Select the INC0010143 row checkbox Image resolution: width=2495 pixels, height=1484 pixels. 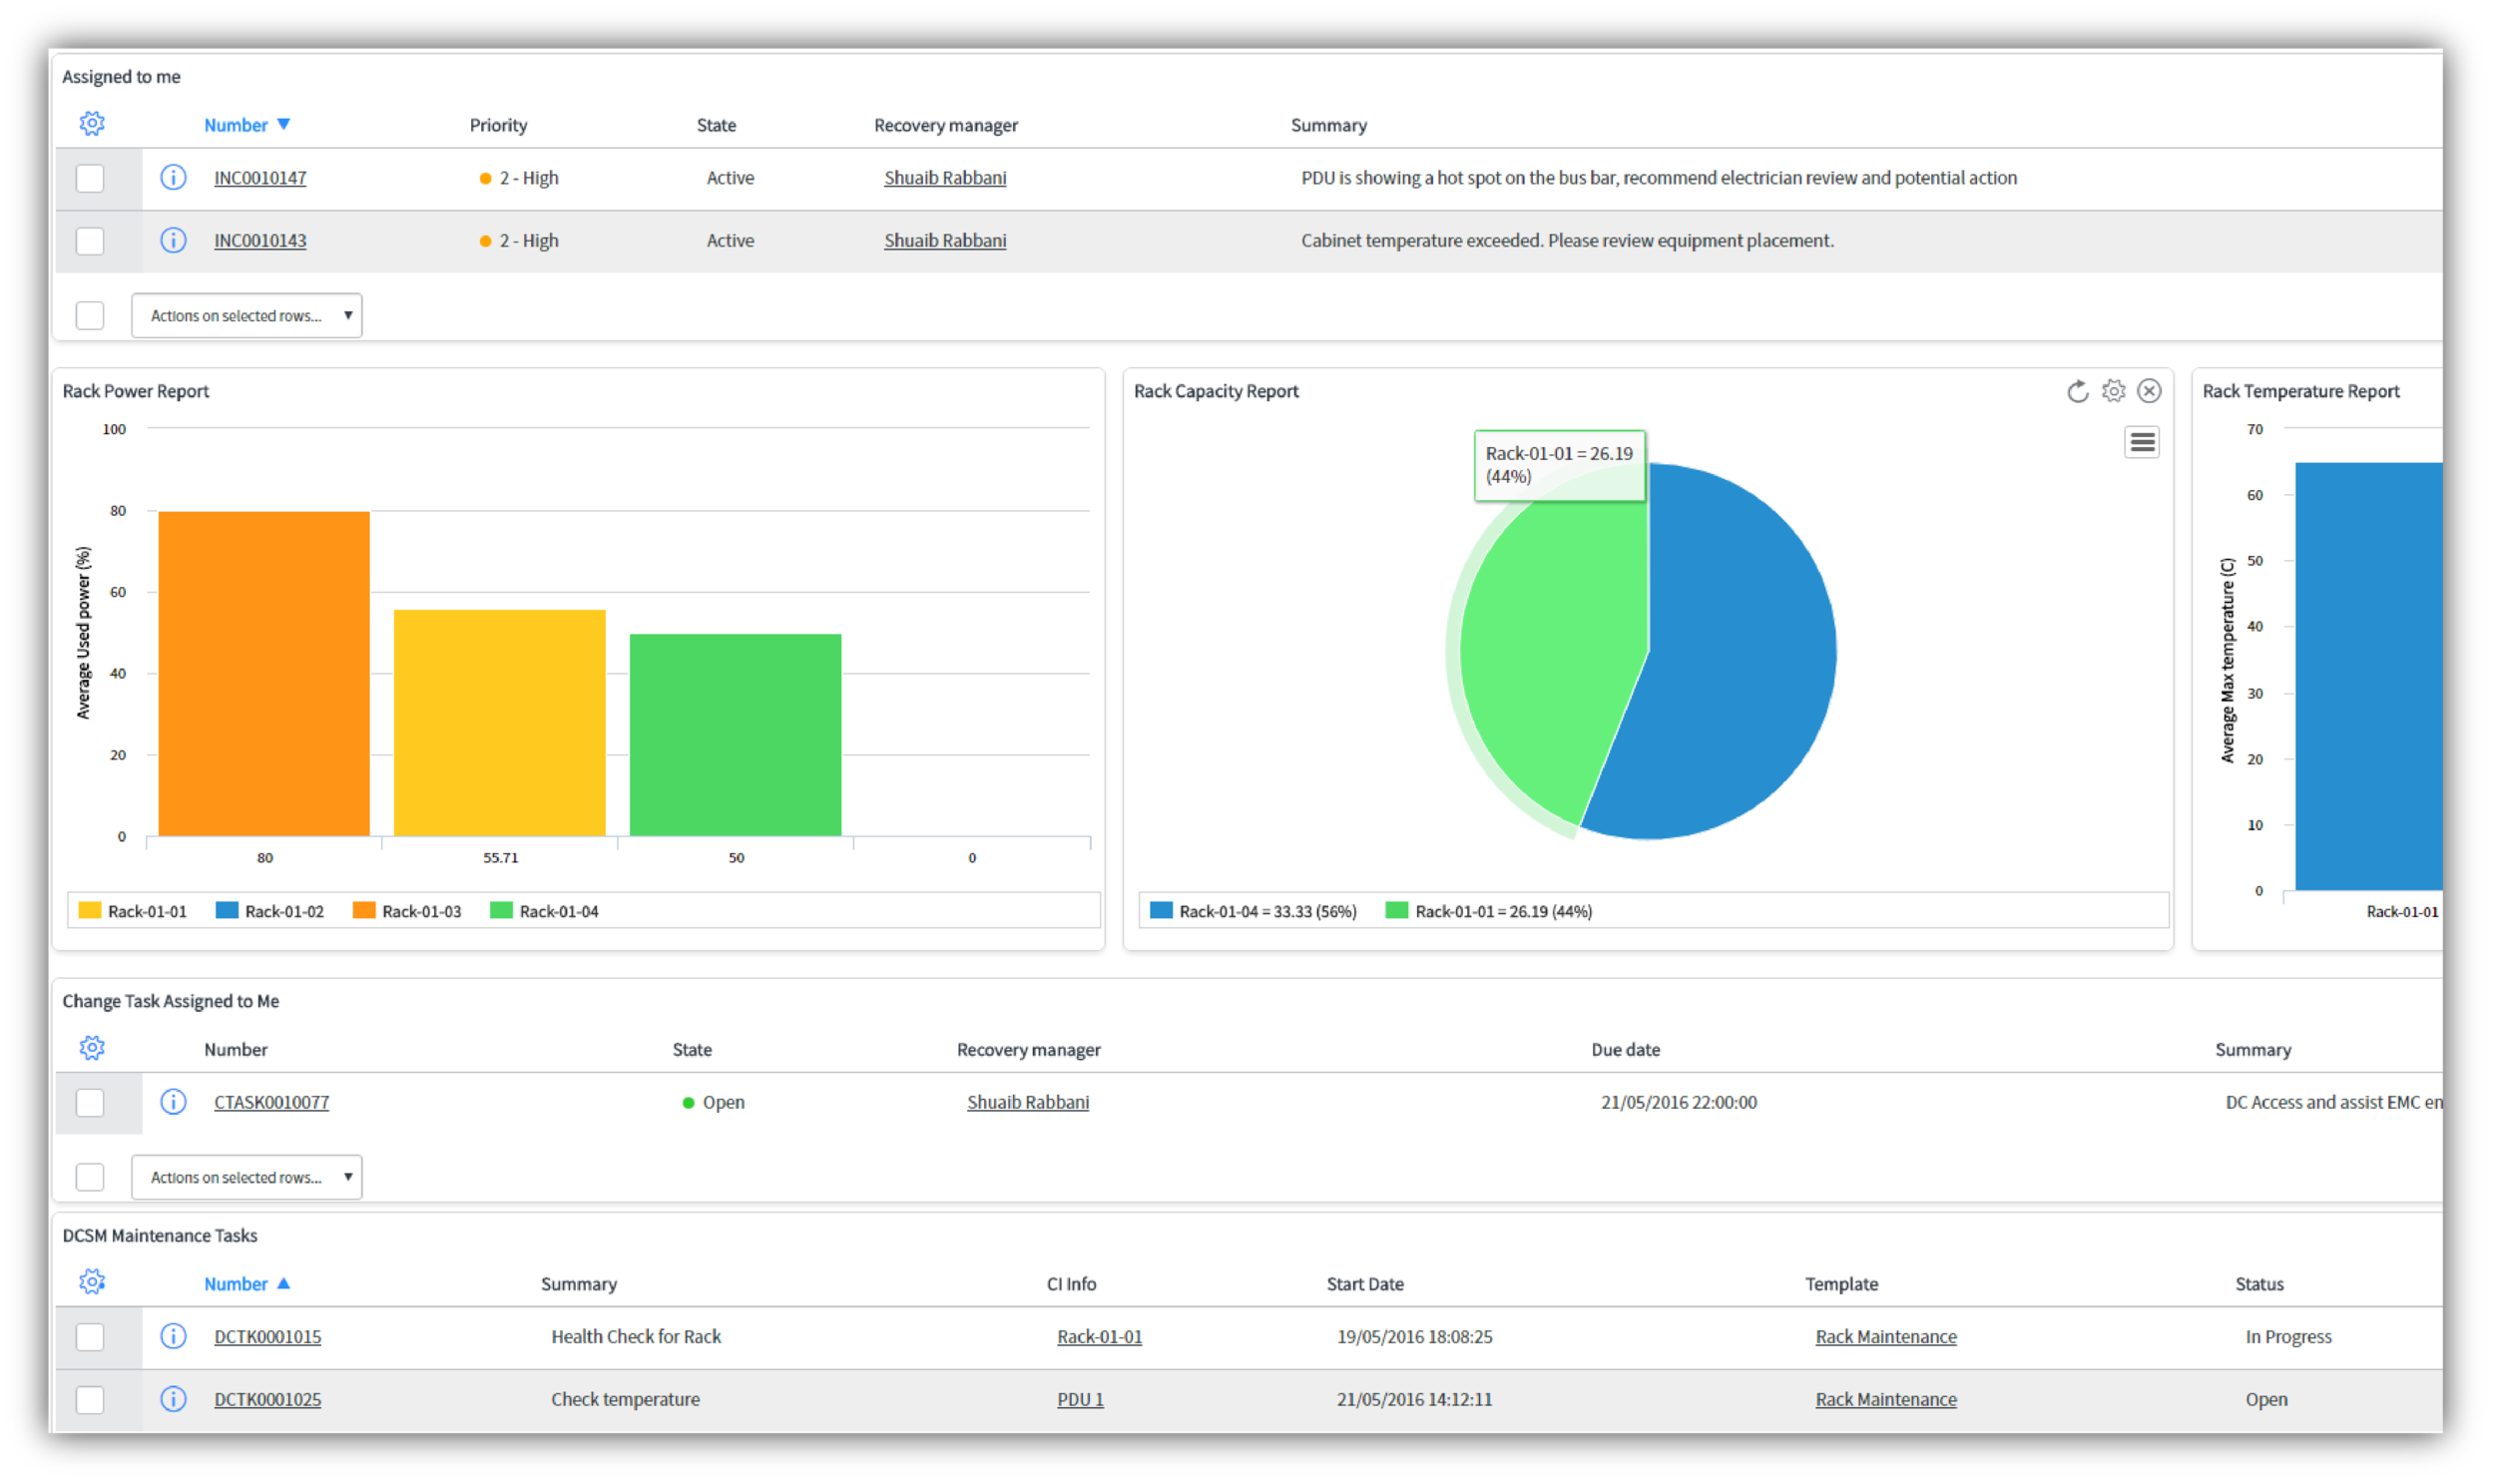pyautogui.click(x=90, y=241)
